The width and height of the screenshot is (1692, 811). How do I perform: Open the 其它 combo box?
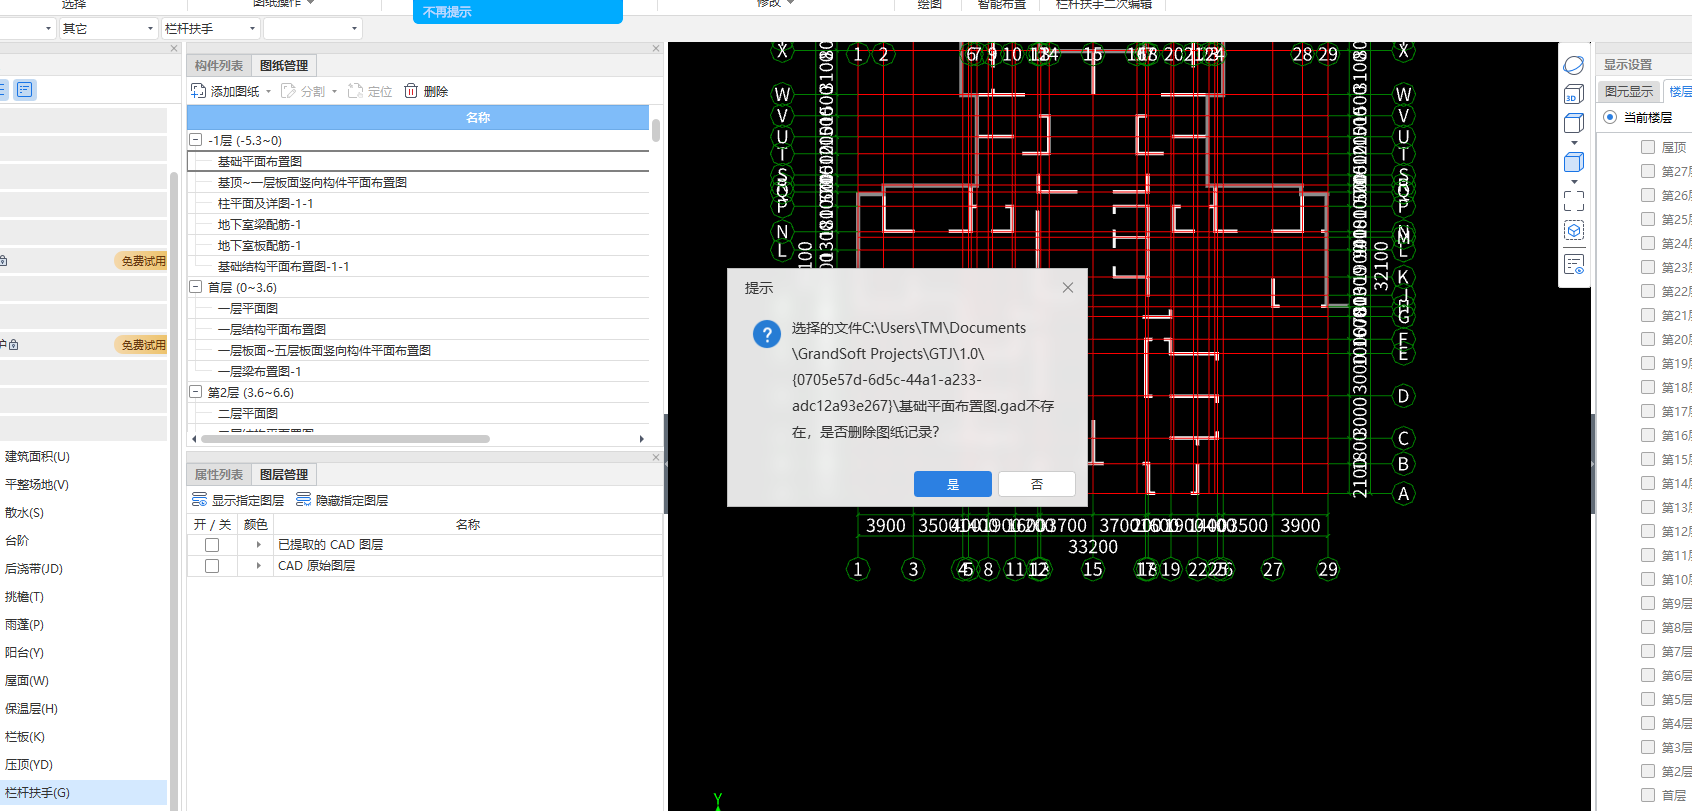pos(108,28)
